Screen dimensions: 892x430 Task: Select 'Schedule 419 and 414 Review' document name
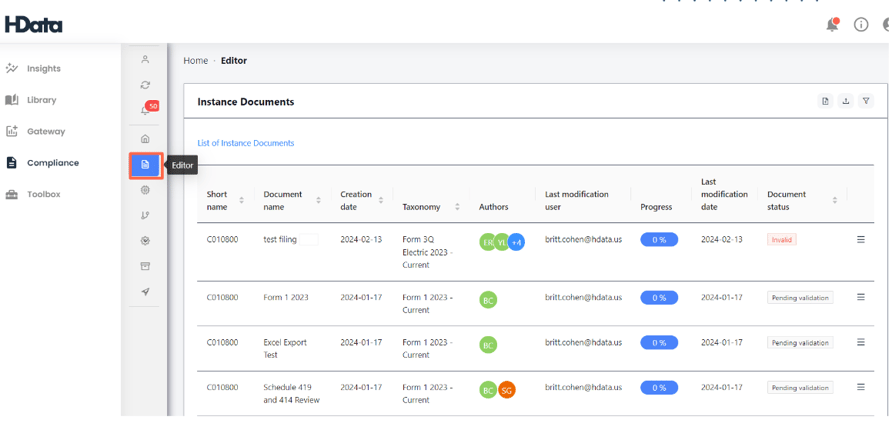(x=291, y=394)
